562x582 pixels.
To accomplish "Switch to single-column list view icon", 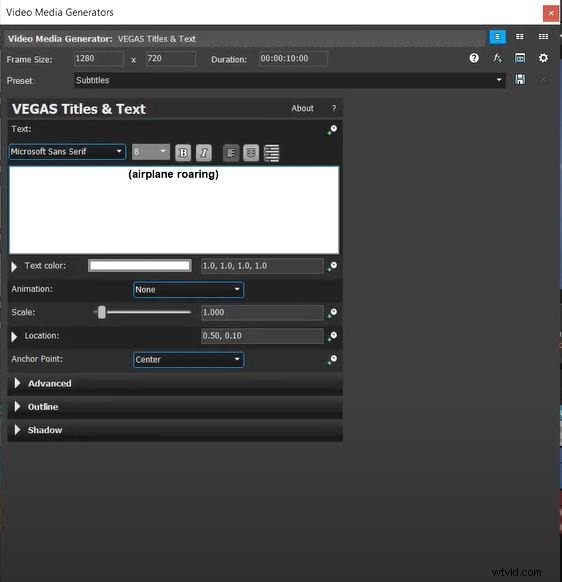I will coord(497,37).
